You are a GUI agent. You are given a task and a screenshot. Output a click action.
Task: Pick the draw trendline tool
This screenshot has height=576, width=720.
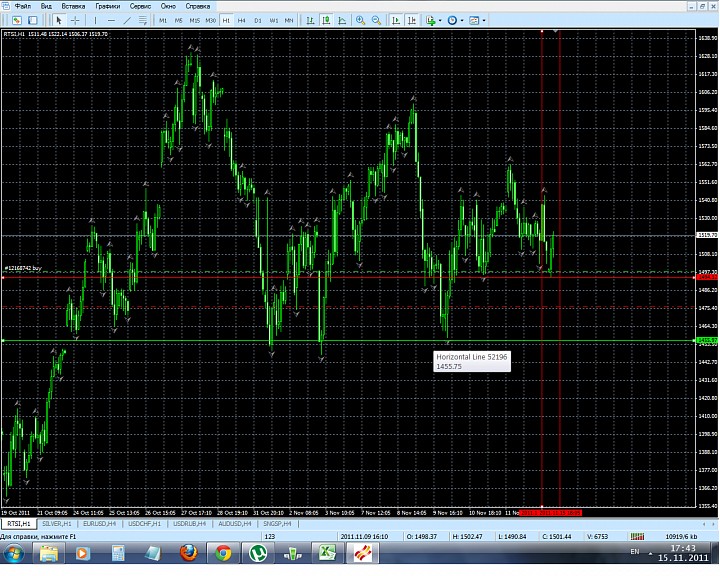(x=127, y=20)
